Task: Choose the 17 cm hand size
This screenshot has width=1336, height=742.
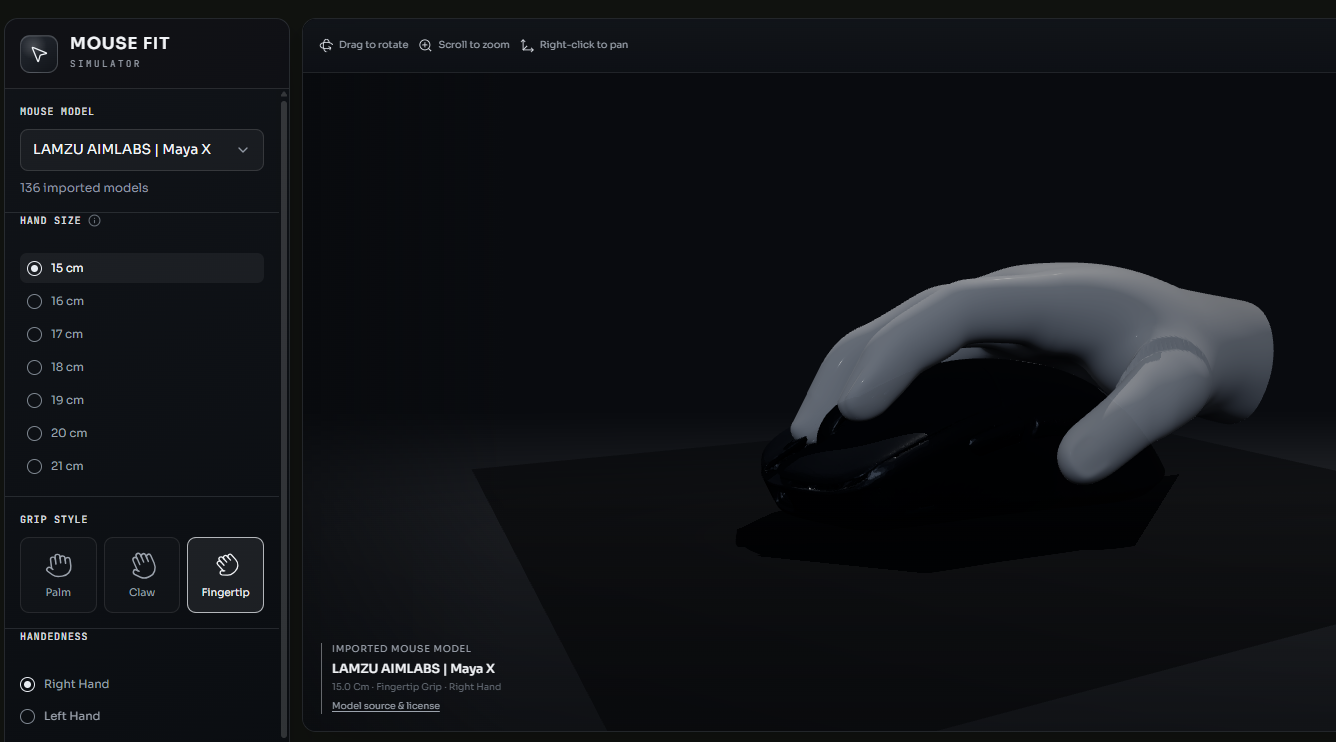Action: (142, 334)
